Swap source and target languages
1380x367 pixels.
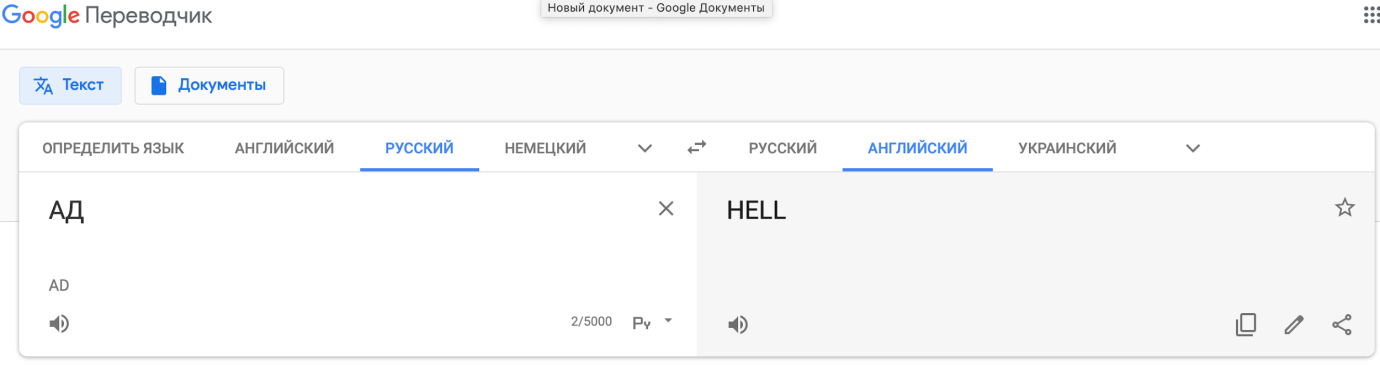coord(696,148)
